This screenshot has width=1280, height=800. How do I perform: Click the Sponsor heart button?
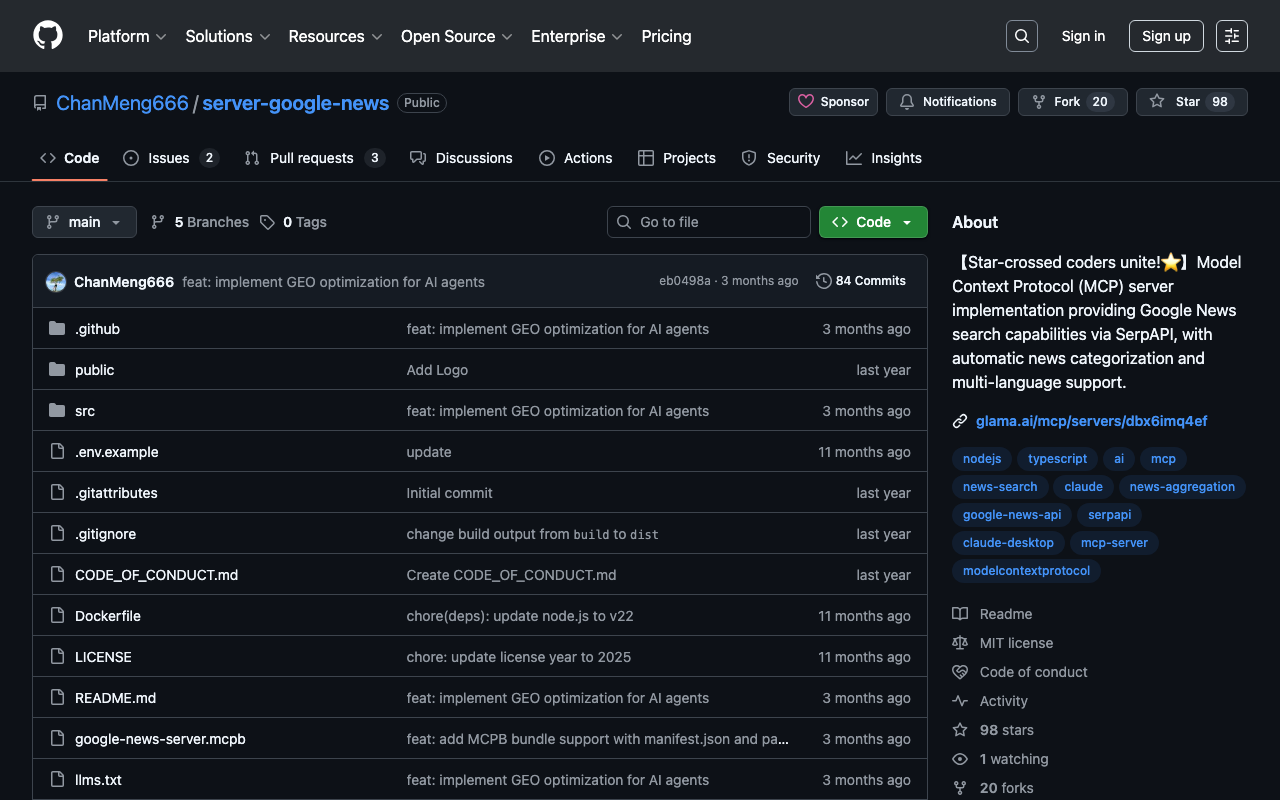(833, 102)
